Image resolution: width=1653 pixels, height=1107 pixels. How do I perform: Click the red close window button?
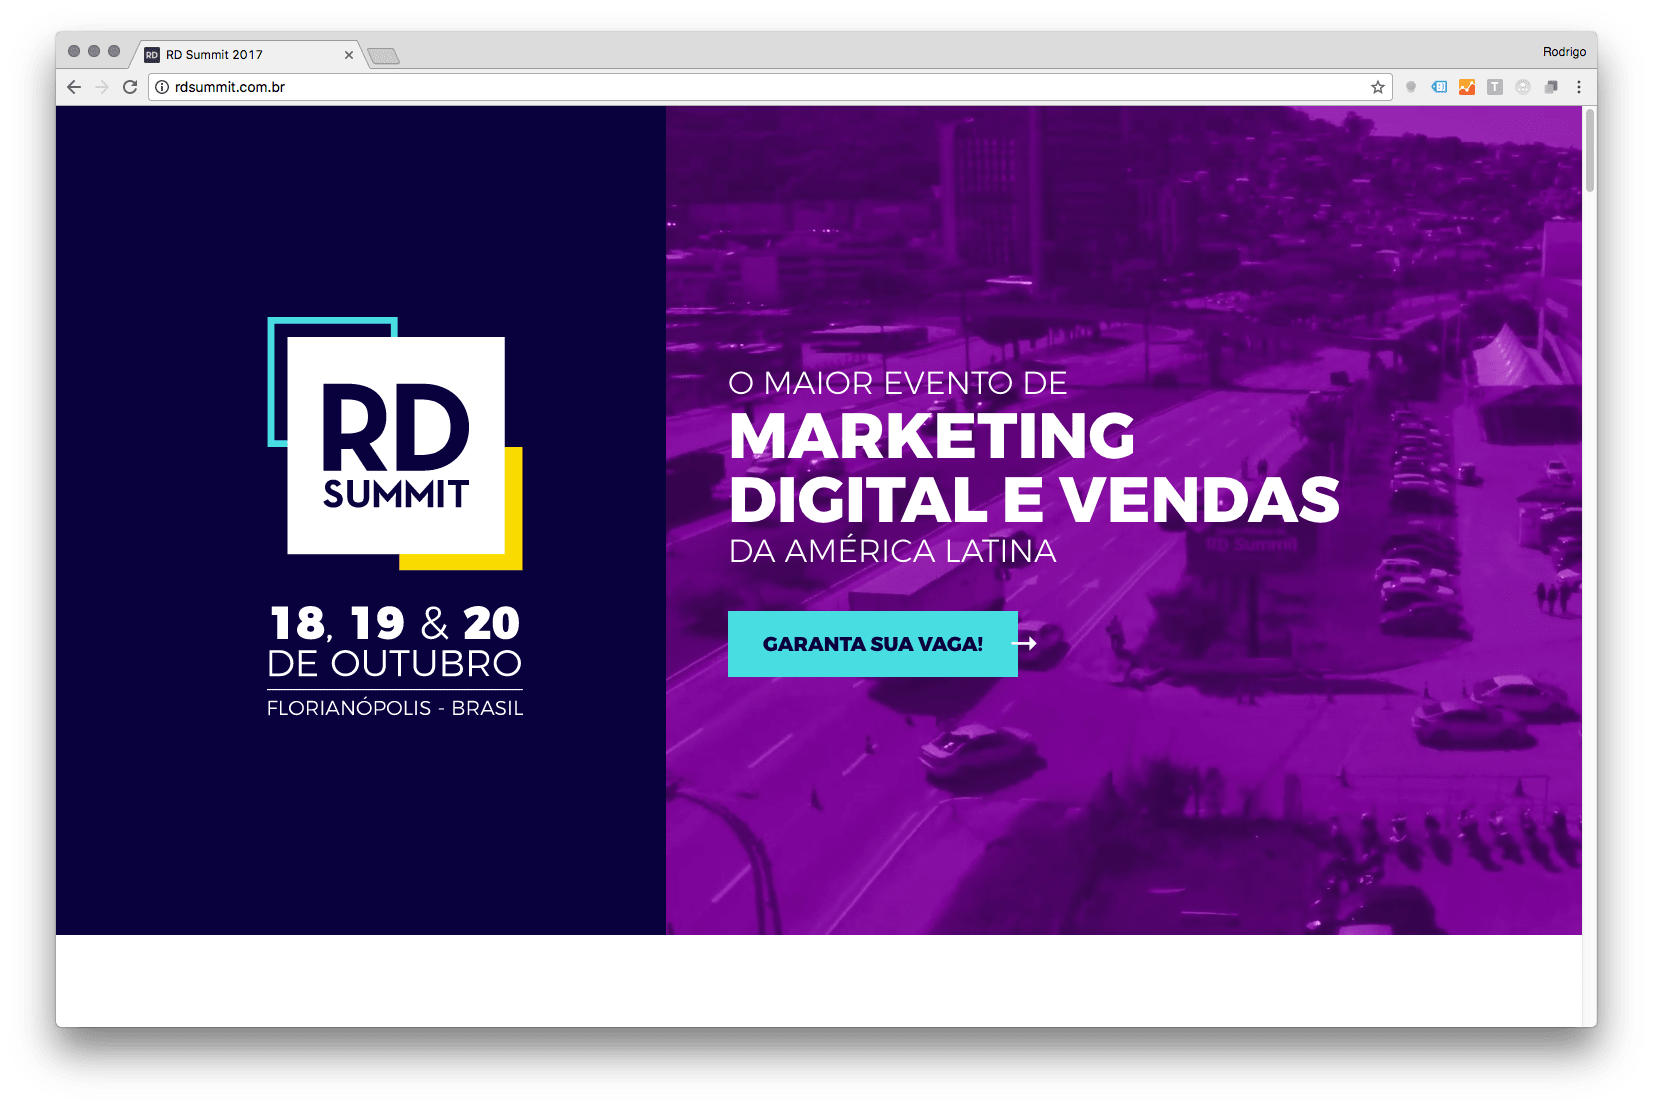click(74, 51)
